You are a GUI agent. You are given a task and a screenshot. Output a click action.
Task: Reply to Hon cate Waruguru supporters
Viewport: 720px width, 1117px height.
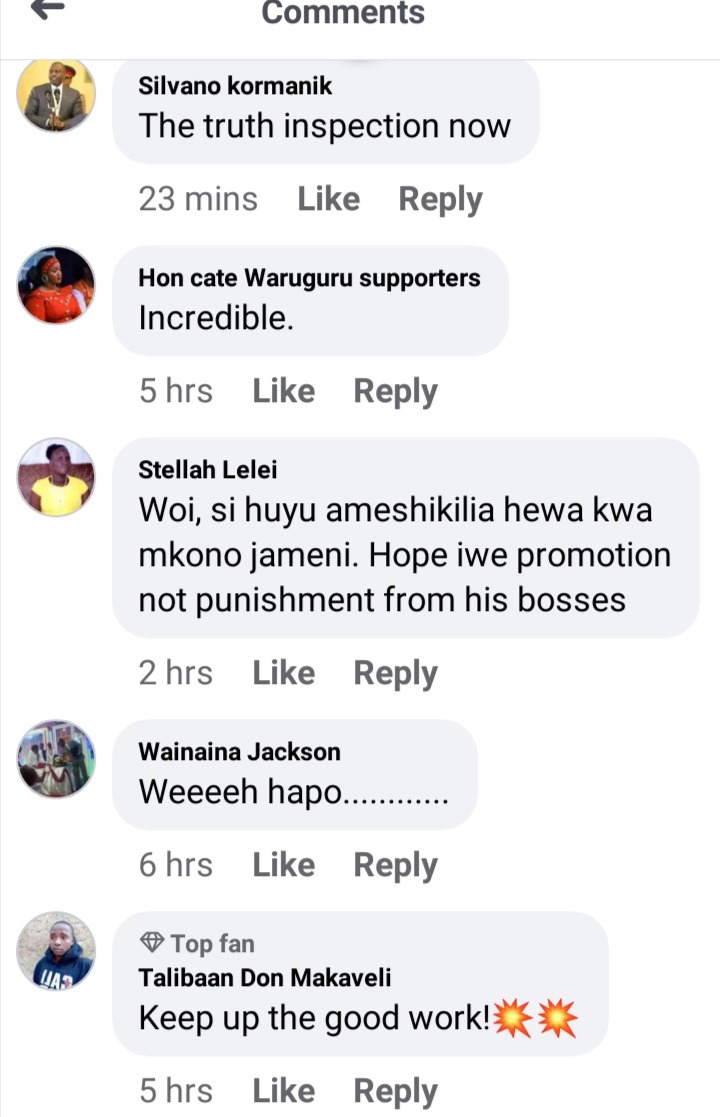tap(395, 393)
